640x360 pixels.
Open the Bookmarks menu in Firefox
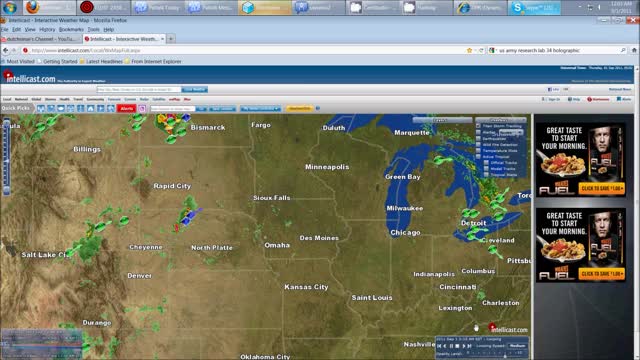point(71,29)
